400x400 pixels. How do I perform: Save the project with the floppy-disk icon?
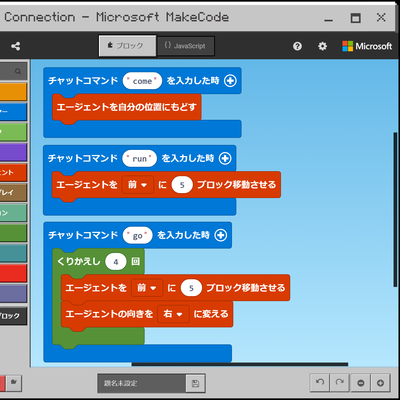pyautogui.click(x=196, y=383)
